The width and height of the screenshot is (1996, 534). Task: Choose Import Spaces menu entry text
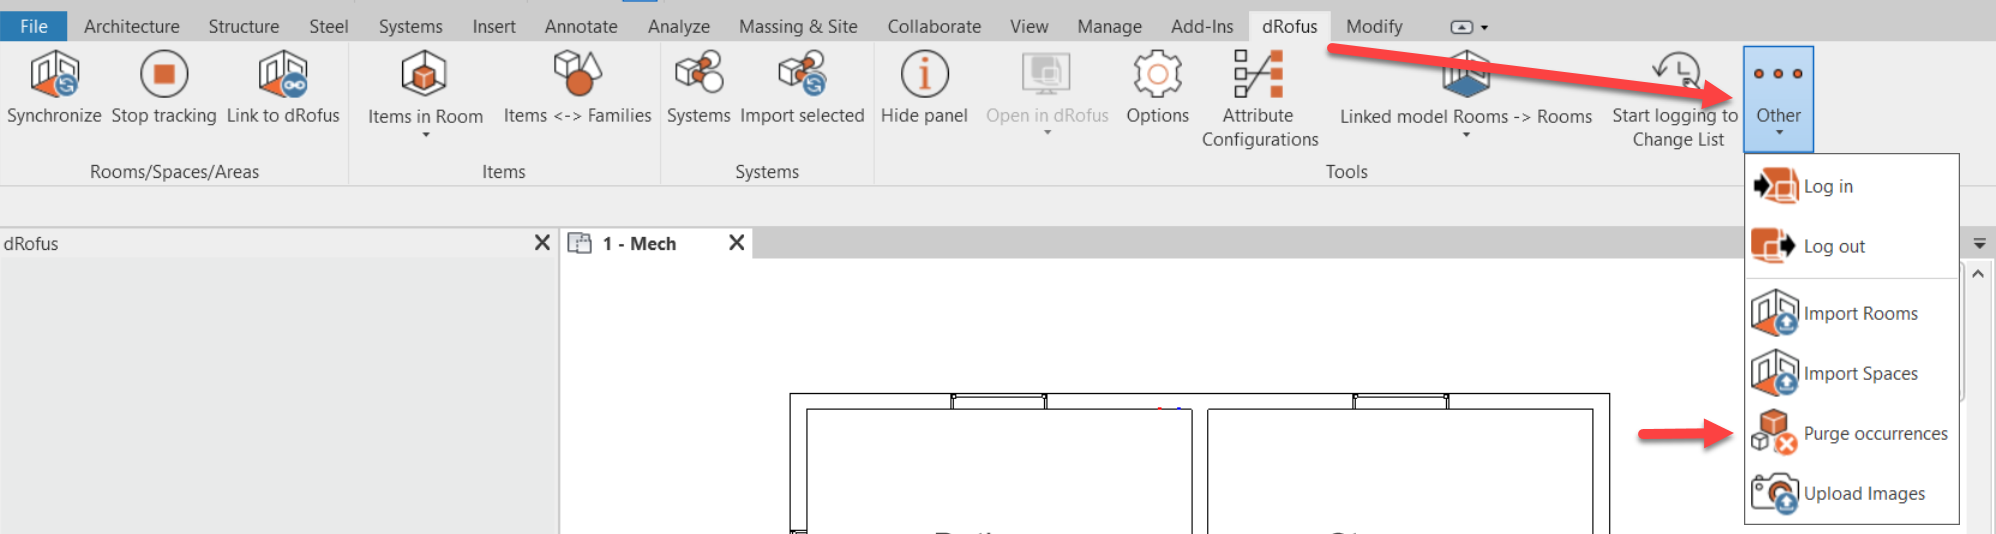pos(1860,373)
